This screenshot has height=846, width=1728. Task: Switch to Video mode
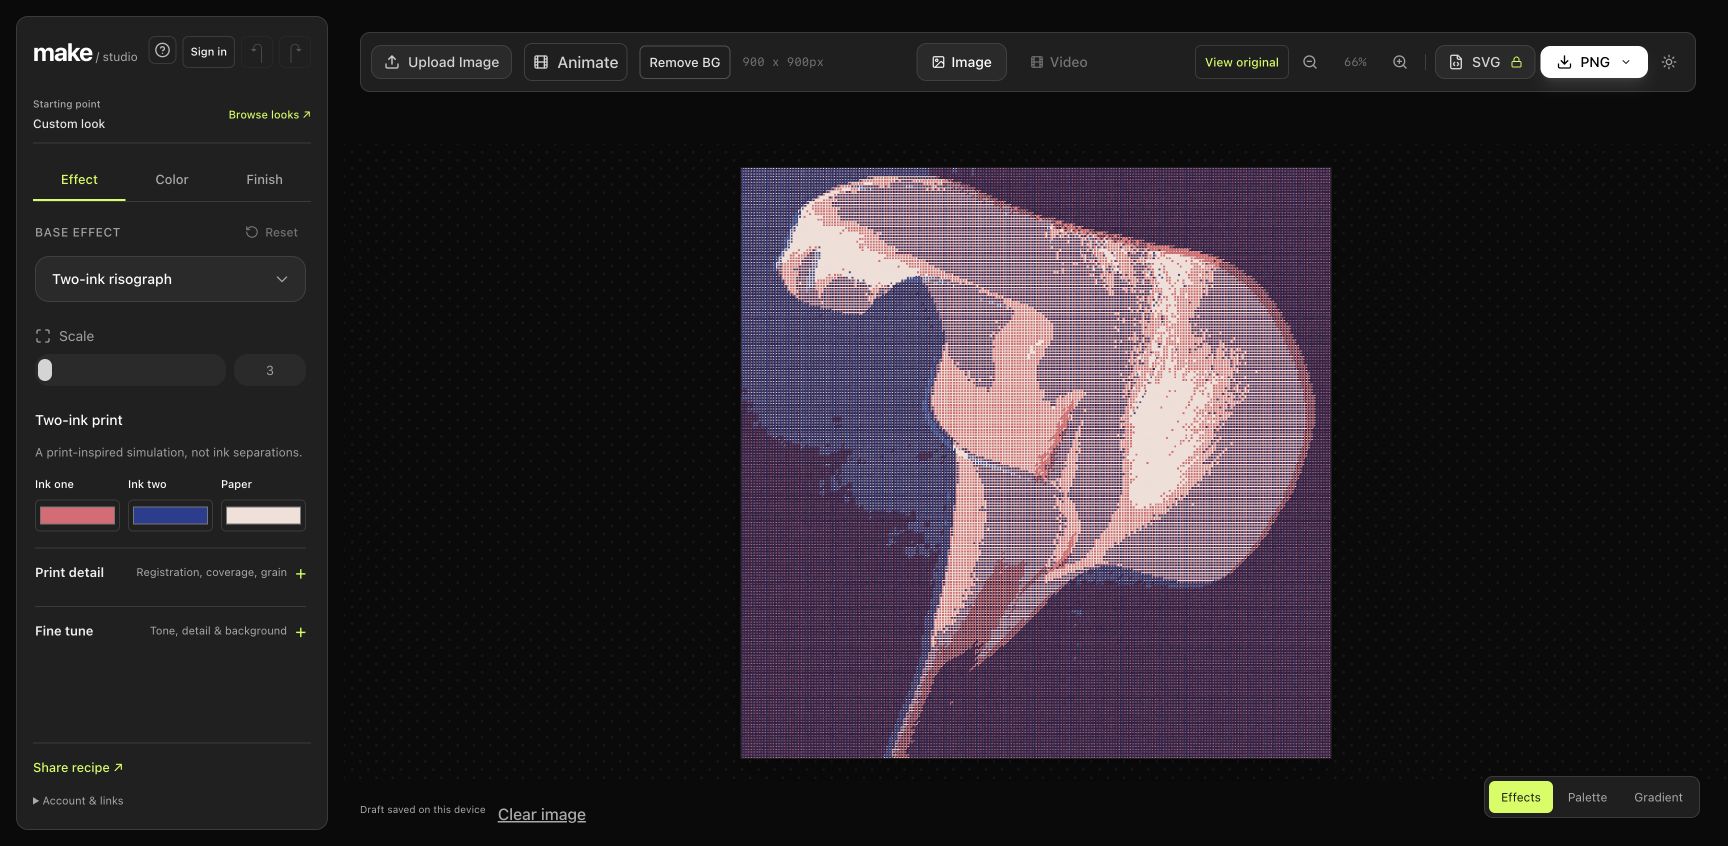click(x=1059, y=62)
